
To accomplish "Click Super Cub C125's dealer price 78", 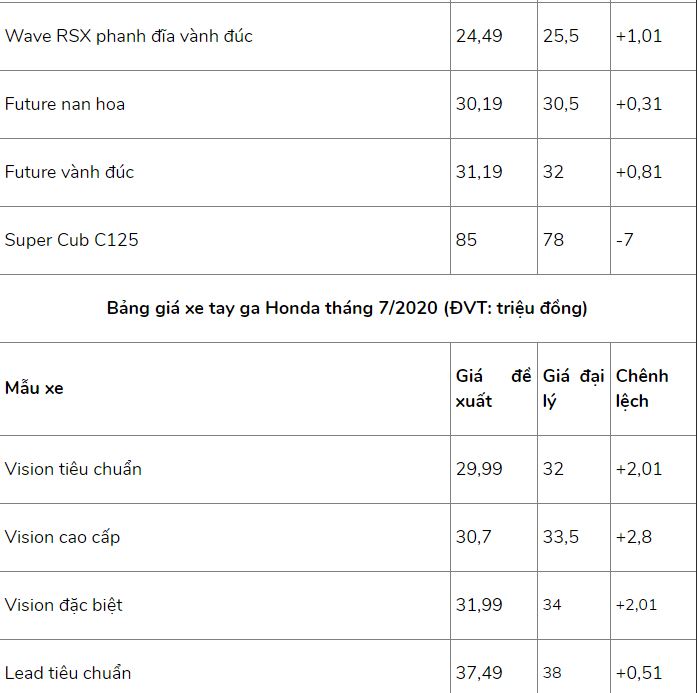I will [x=553, y=240].
